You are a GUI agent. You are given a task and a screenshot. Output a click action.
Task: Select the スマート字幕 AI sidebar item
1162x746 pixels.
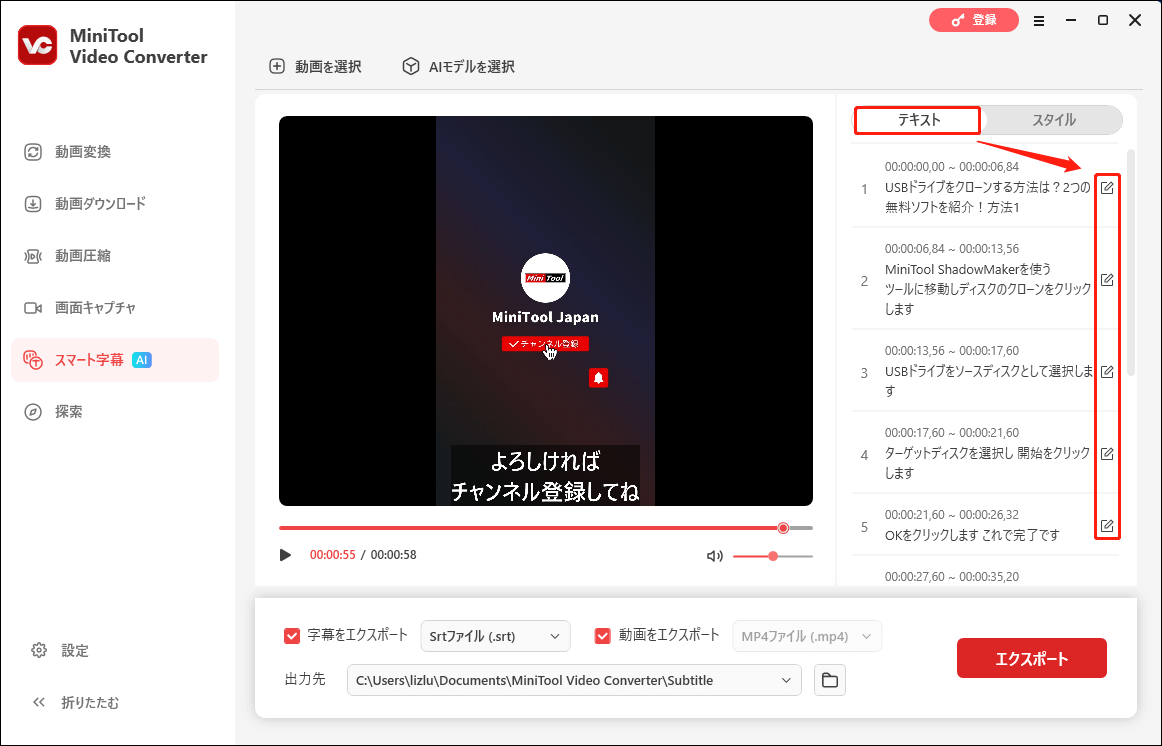click(x=115, y=360)
